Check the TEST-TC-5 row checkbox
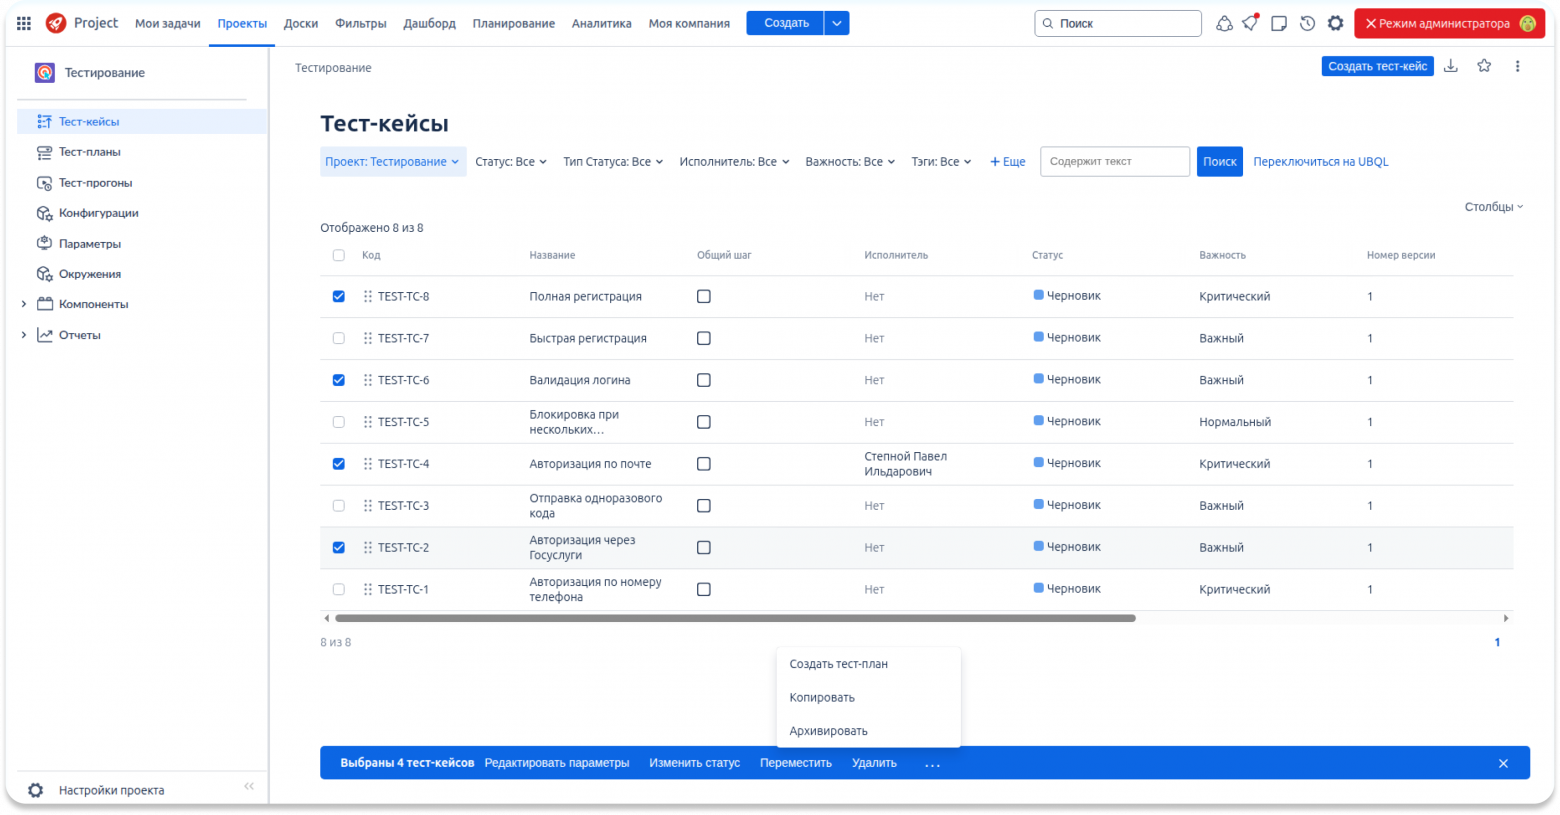This screenshot has width=1560, height=815. pos(339,422)
